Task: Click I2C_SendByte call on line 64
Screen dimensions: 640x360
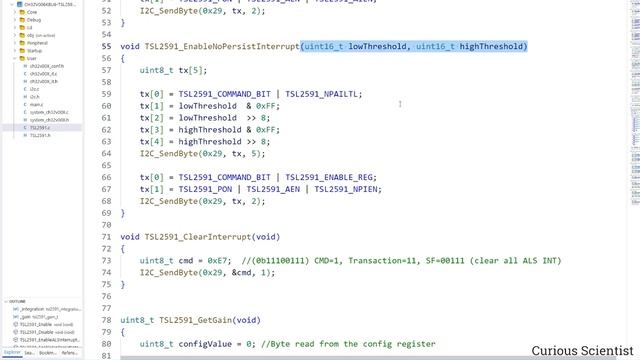Action: (x=169, y=154)
